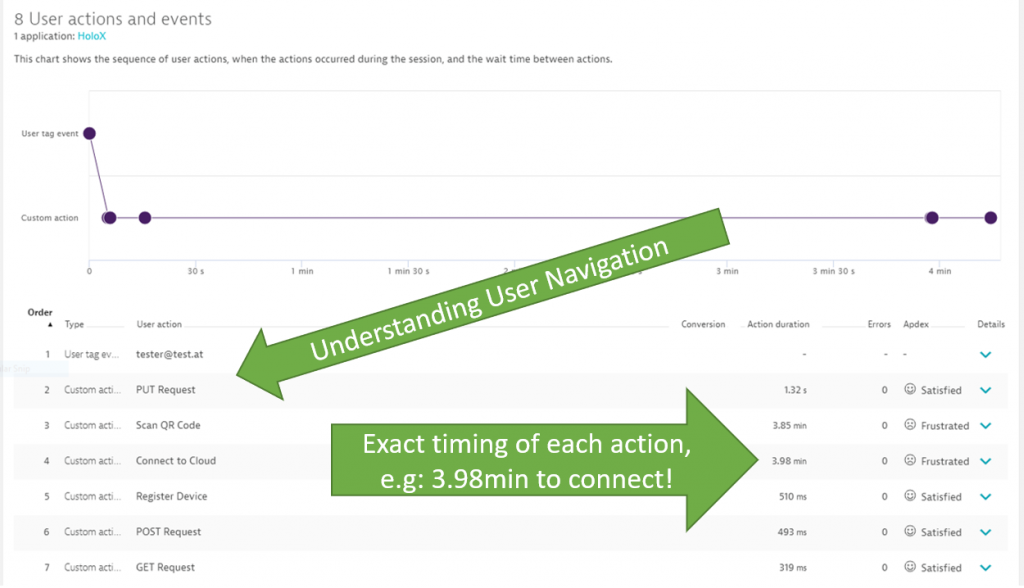Screen dimensions: 1024x588
Task: Expand the Register Device row details
Action: click(985, 496)
